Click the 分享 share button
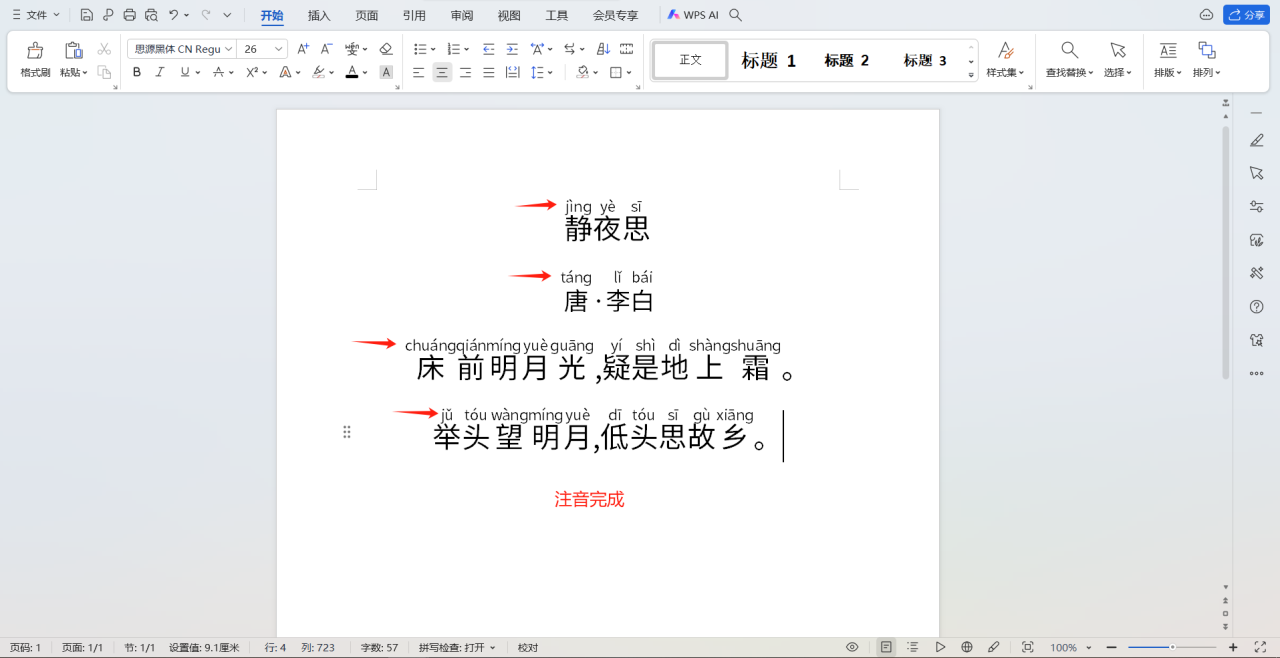1280x658 pixels. [x=1246, y=15]
